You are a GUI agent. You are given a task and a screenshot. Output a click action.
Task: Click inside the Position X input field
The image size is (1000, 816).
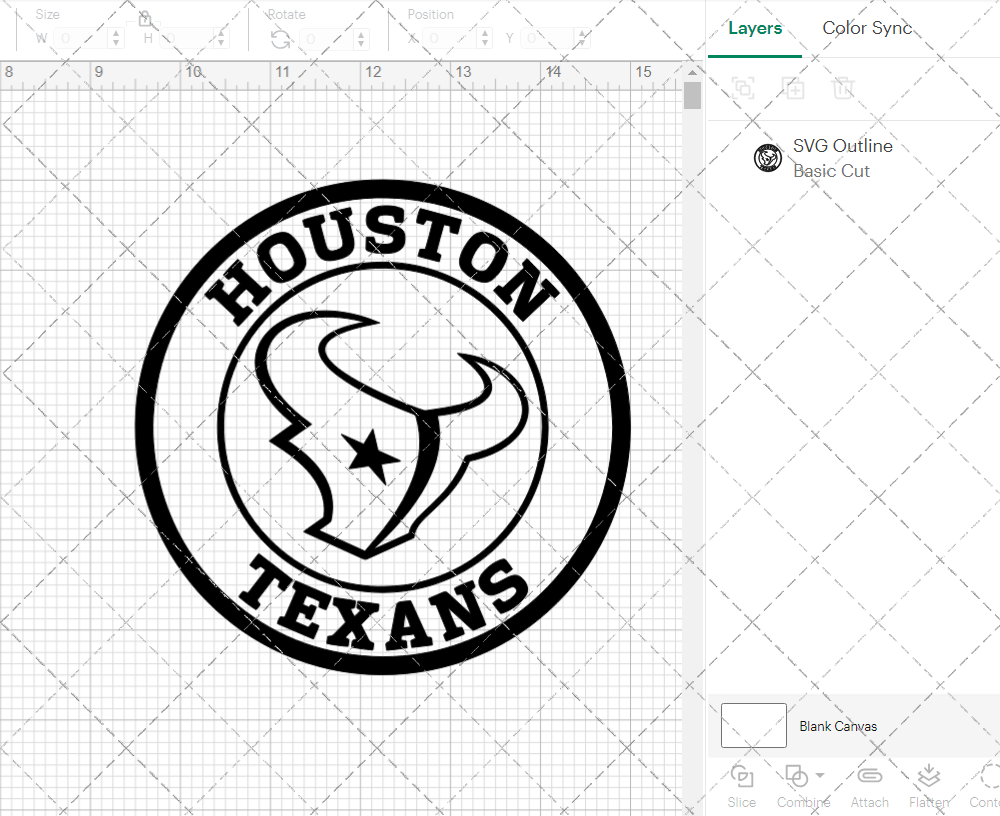click(448, 37)
